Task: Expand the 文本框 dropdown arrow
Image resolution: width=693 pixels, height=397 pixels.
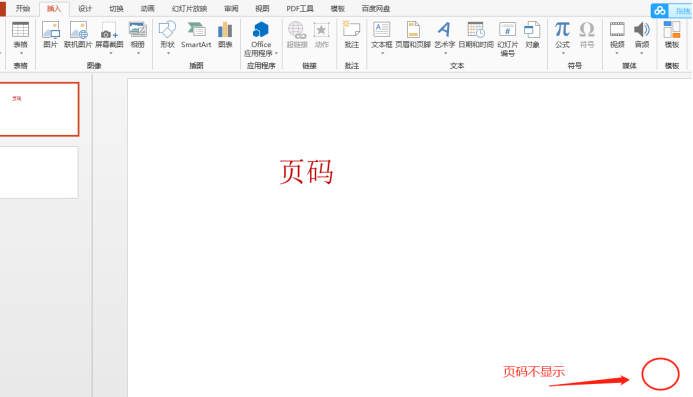Action: pyautogui.click(x=382, y=53)
